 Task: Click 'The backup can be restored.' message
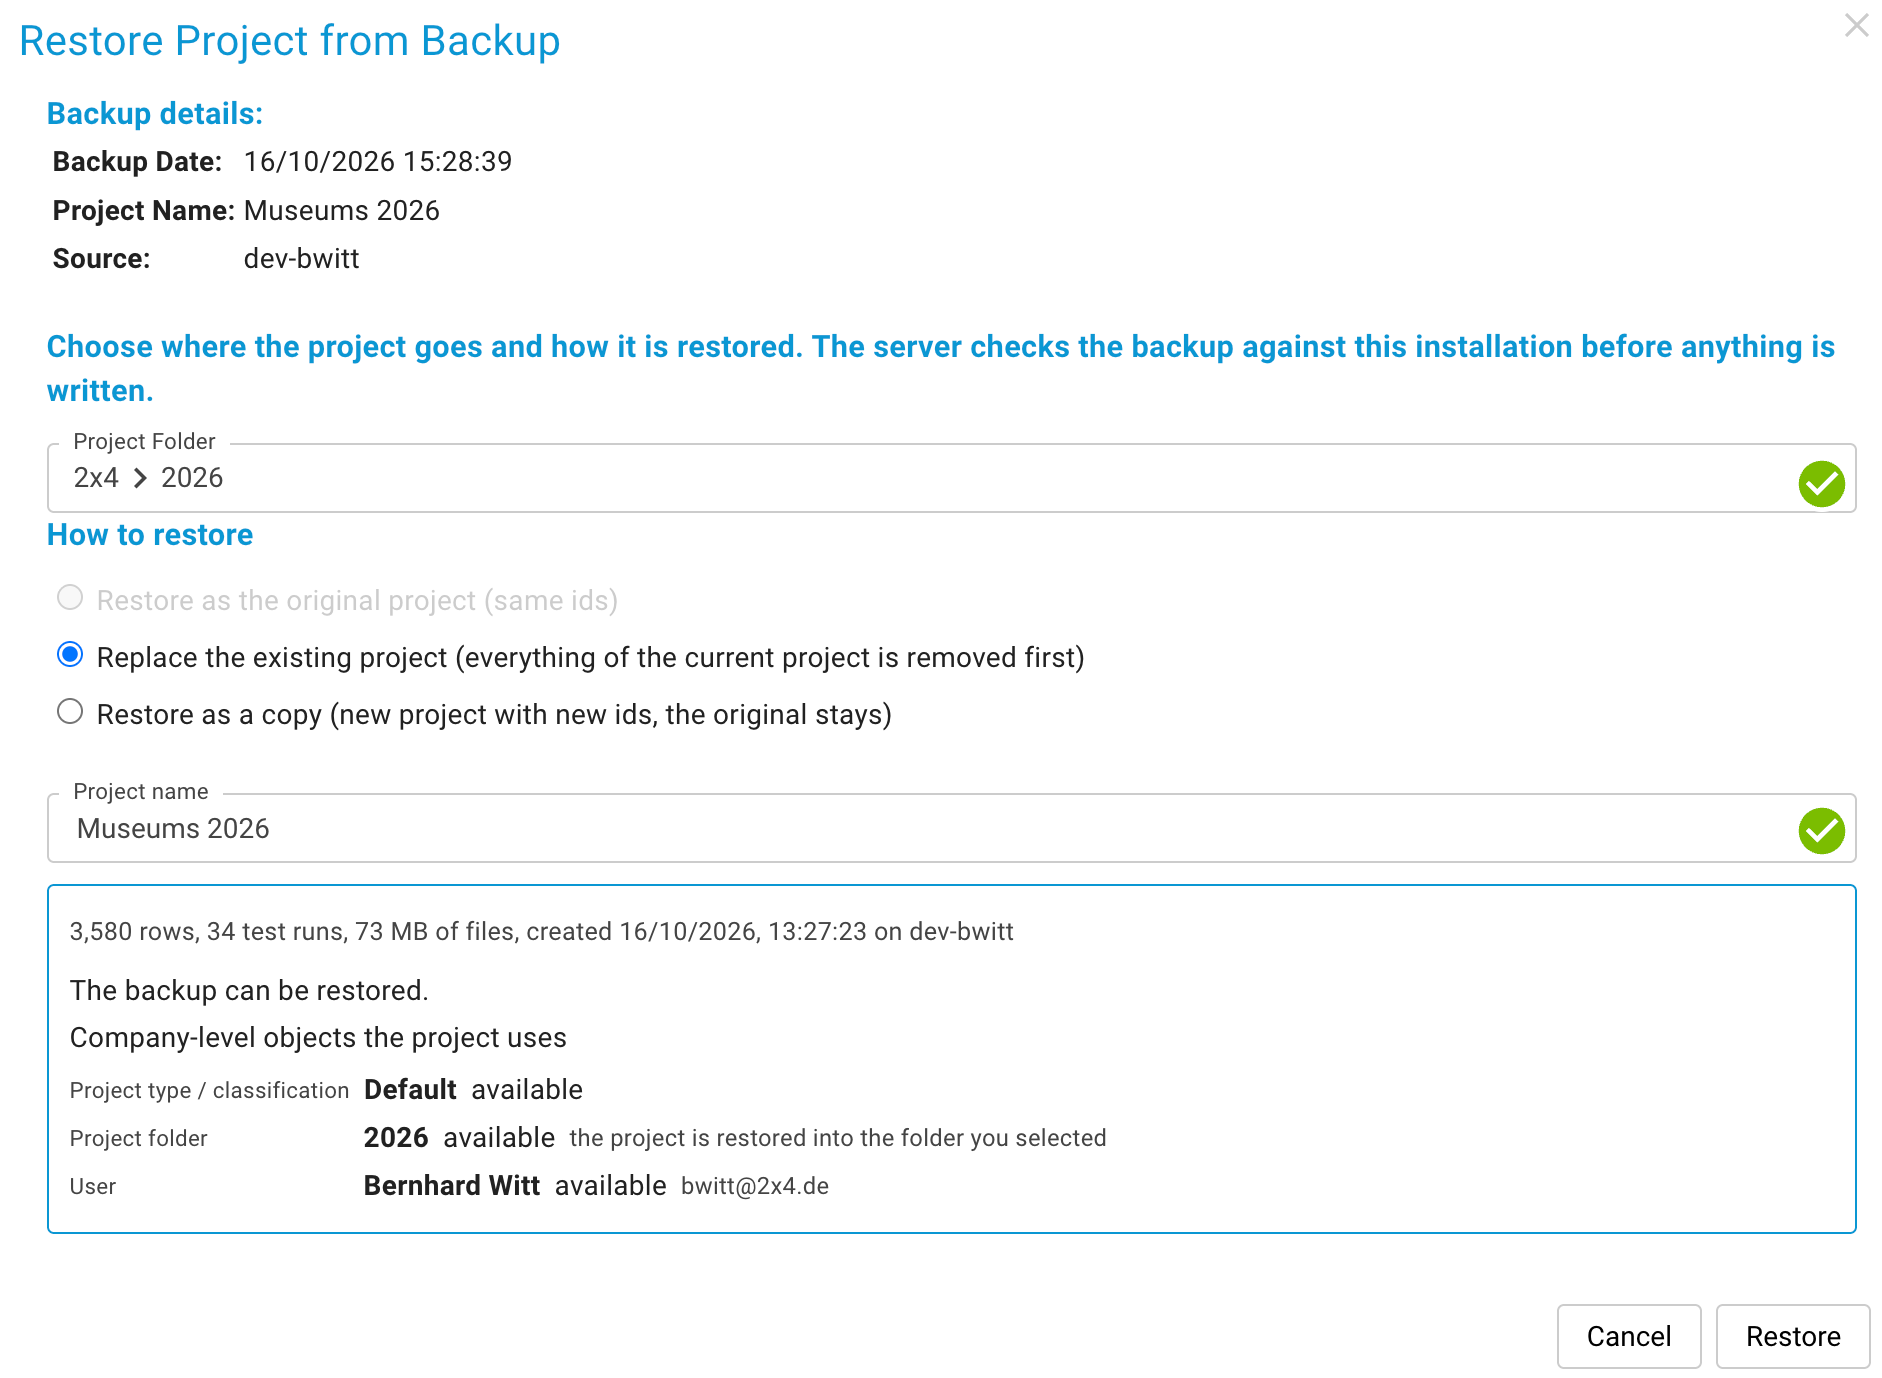[249, 991]
